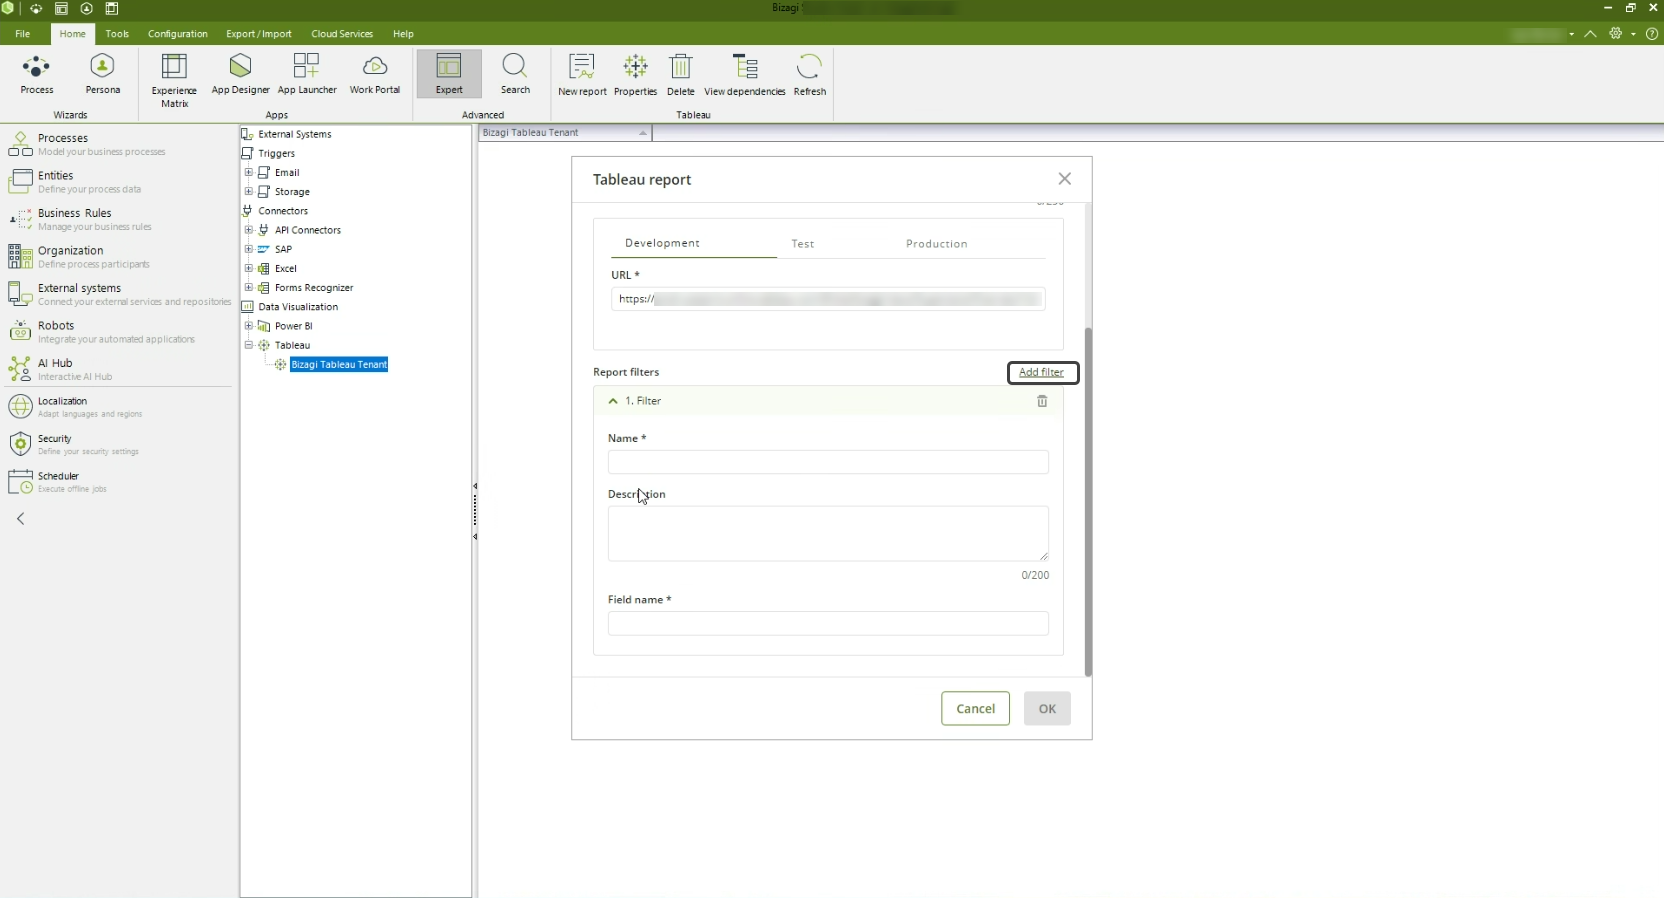
Task: Open the Configuration tab
Action: pyautogui.click(x=178, y=34)
